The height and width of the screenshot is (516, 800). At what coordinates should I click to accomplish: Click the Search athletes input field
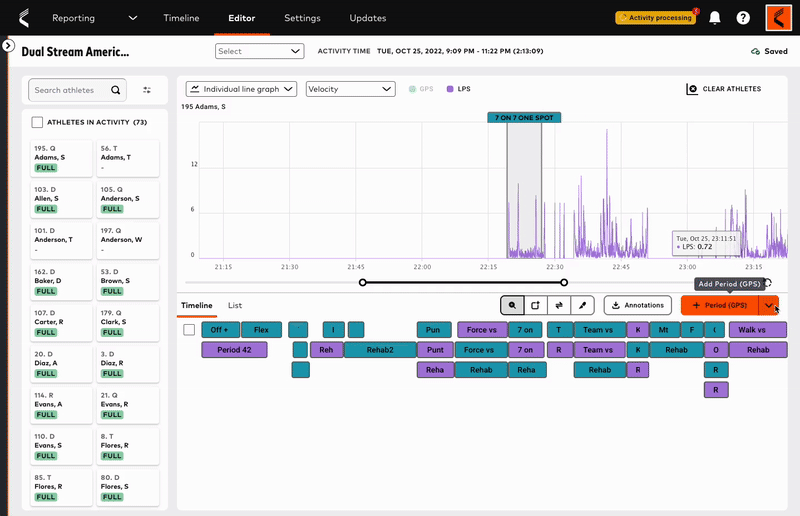(78, 90)
